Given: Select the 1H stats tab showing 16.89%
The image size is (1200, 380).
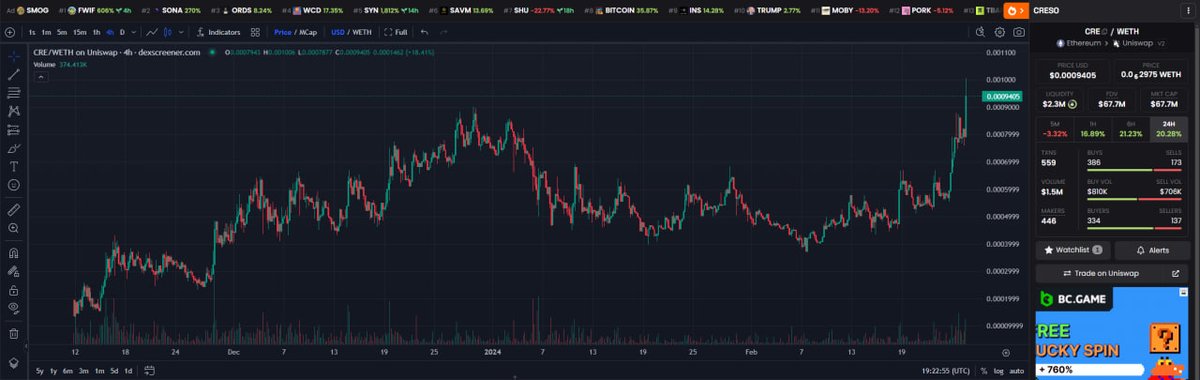Looking at the screenshot, I should (1093, 129).
